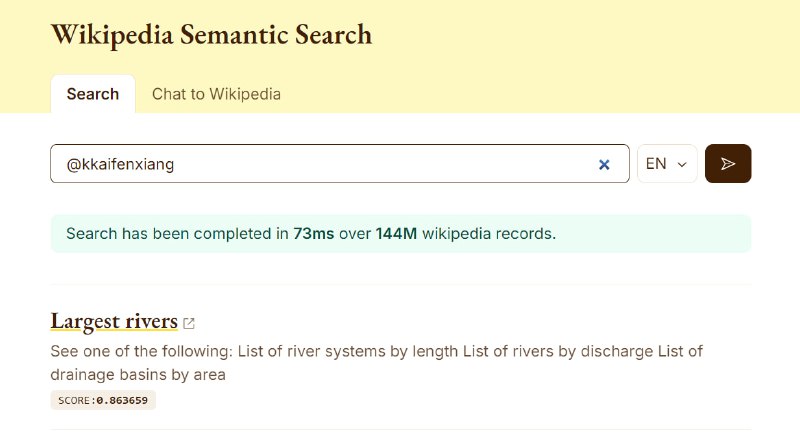Clear the search query with the X icon

click(x=604, y=164)
